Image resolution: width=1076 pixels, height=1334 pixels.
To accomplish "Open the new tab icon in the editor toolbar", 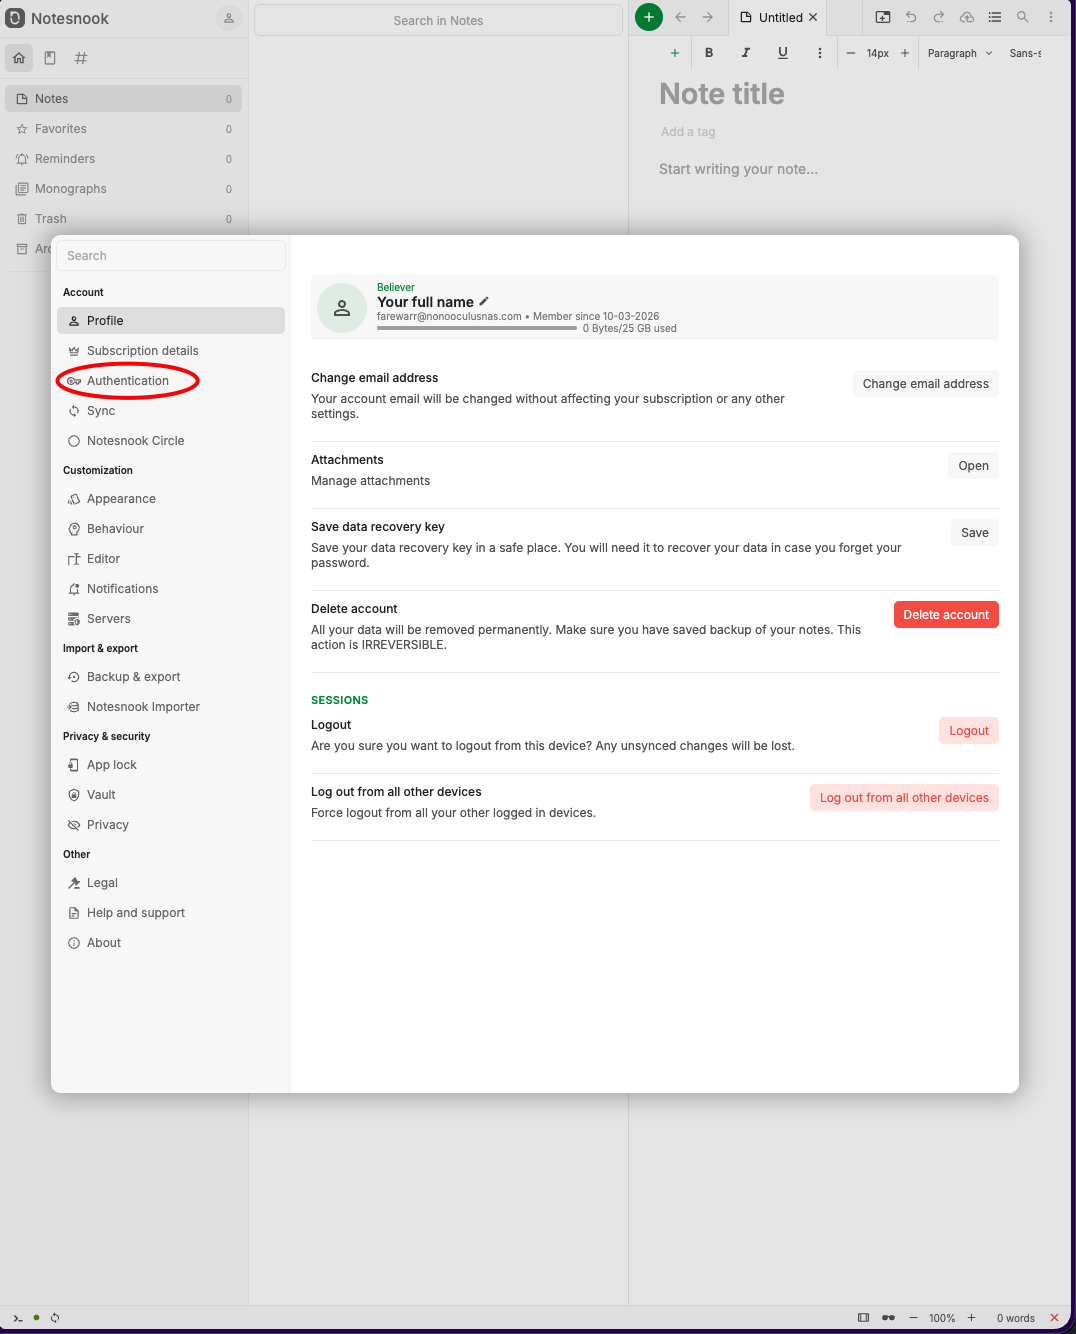I will coord(883,17).
